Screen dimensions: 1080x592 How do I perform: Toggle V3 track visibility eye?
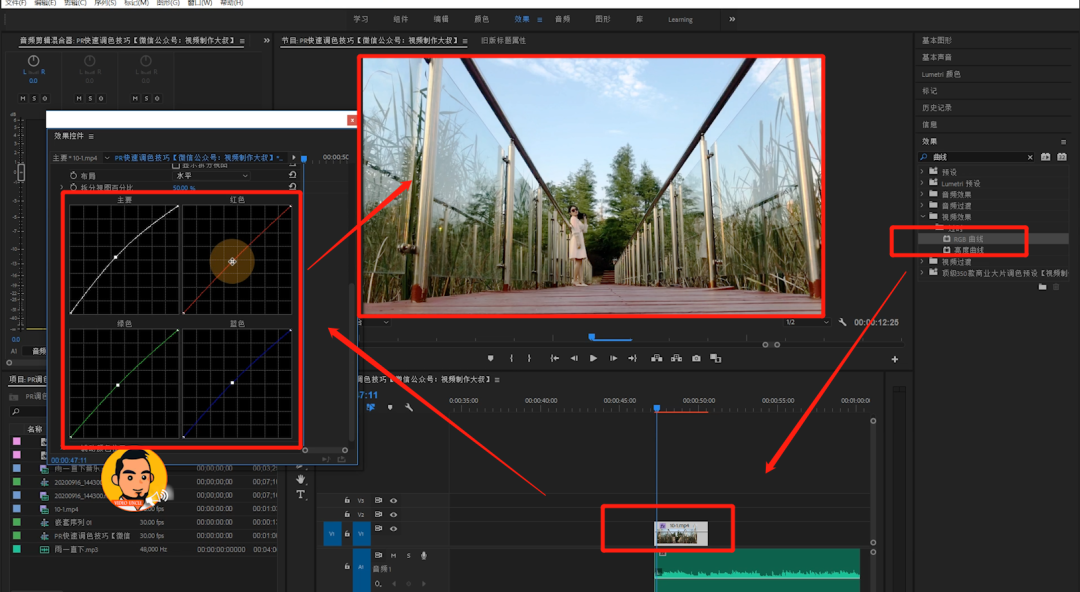pyautogui.click(x=393, y=500)
